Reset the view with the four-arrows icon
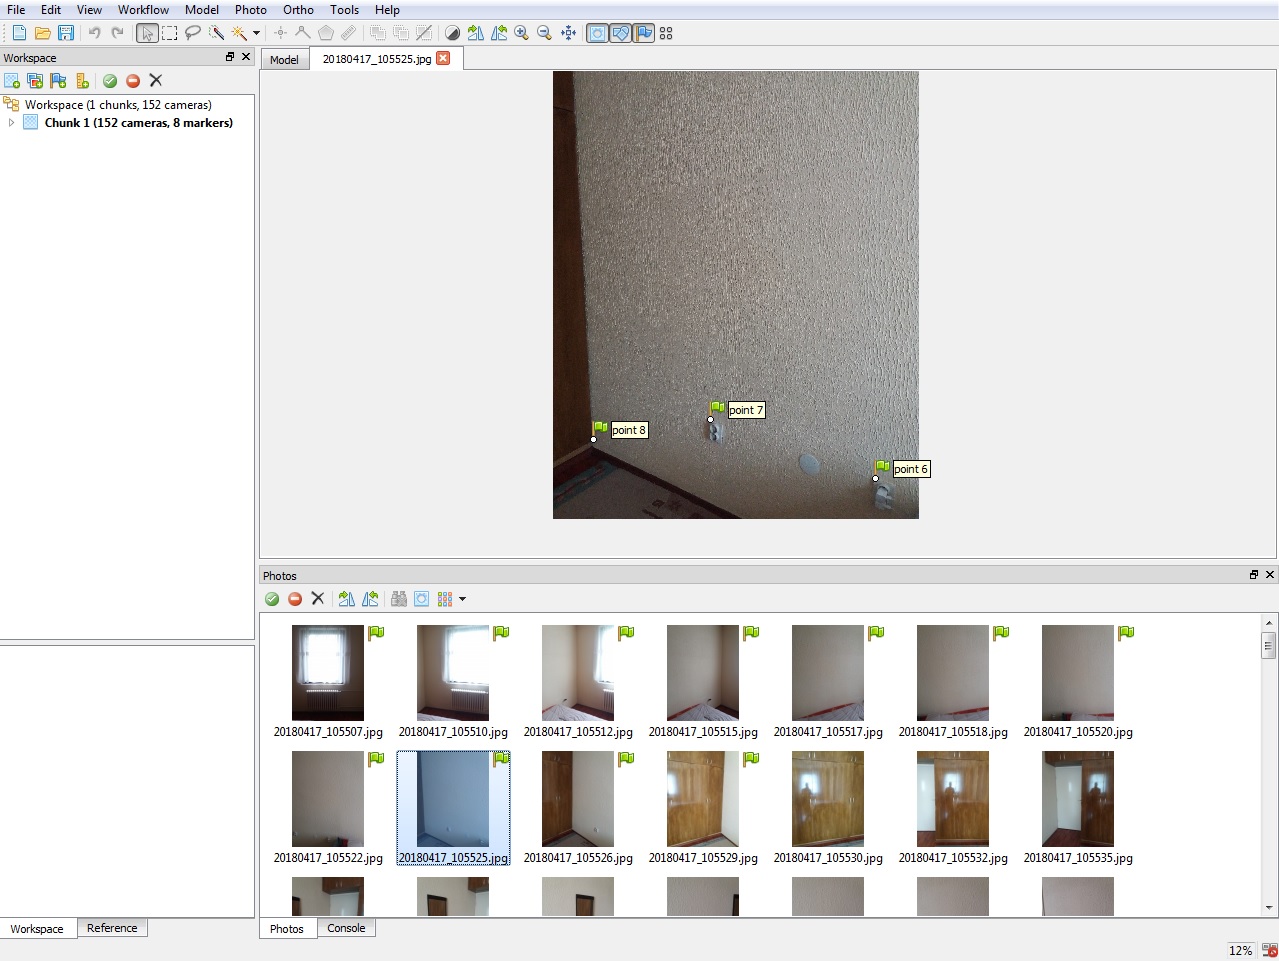This screenshot has height=961, width=1279. point(568,33)
